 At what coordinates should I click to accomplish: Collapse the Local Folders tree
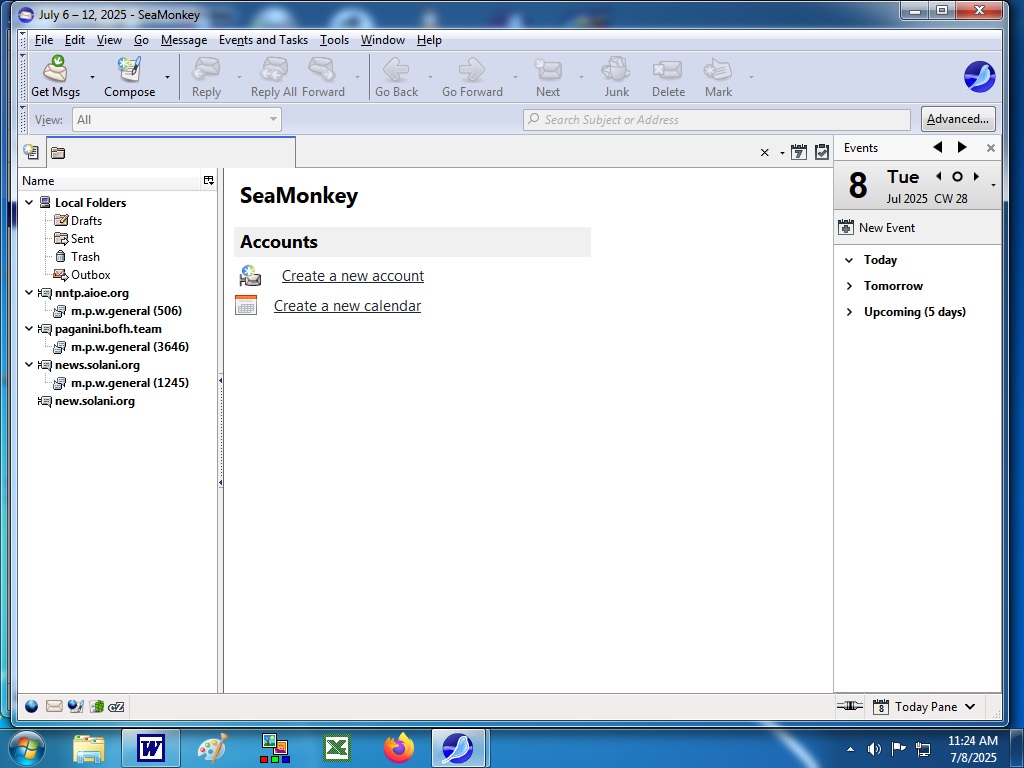(29, 202)
